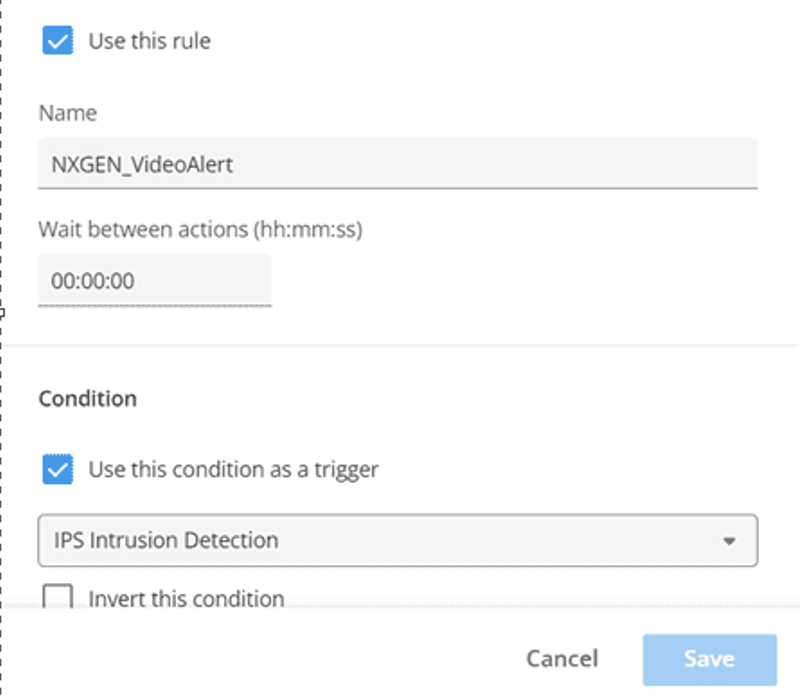Click the dropdown arrow of the condition selector

(729, 541)
